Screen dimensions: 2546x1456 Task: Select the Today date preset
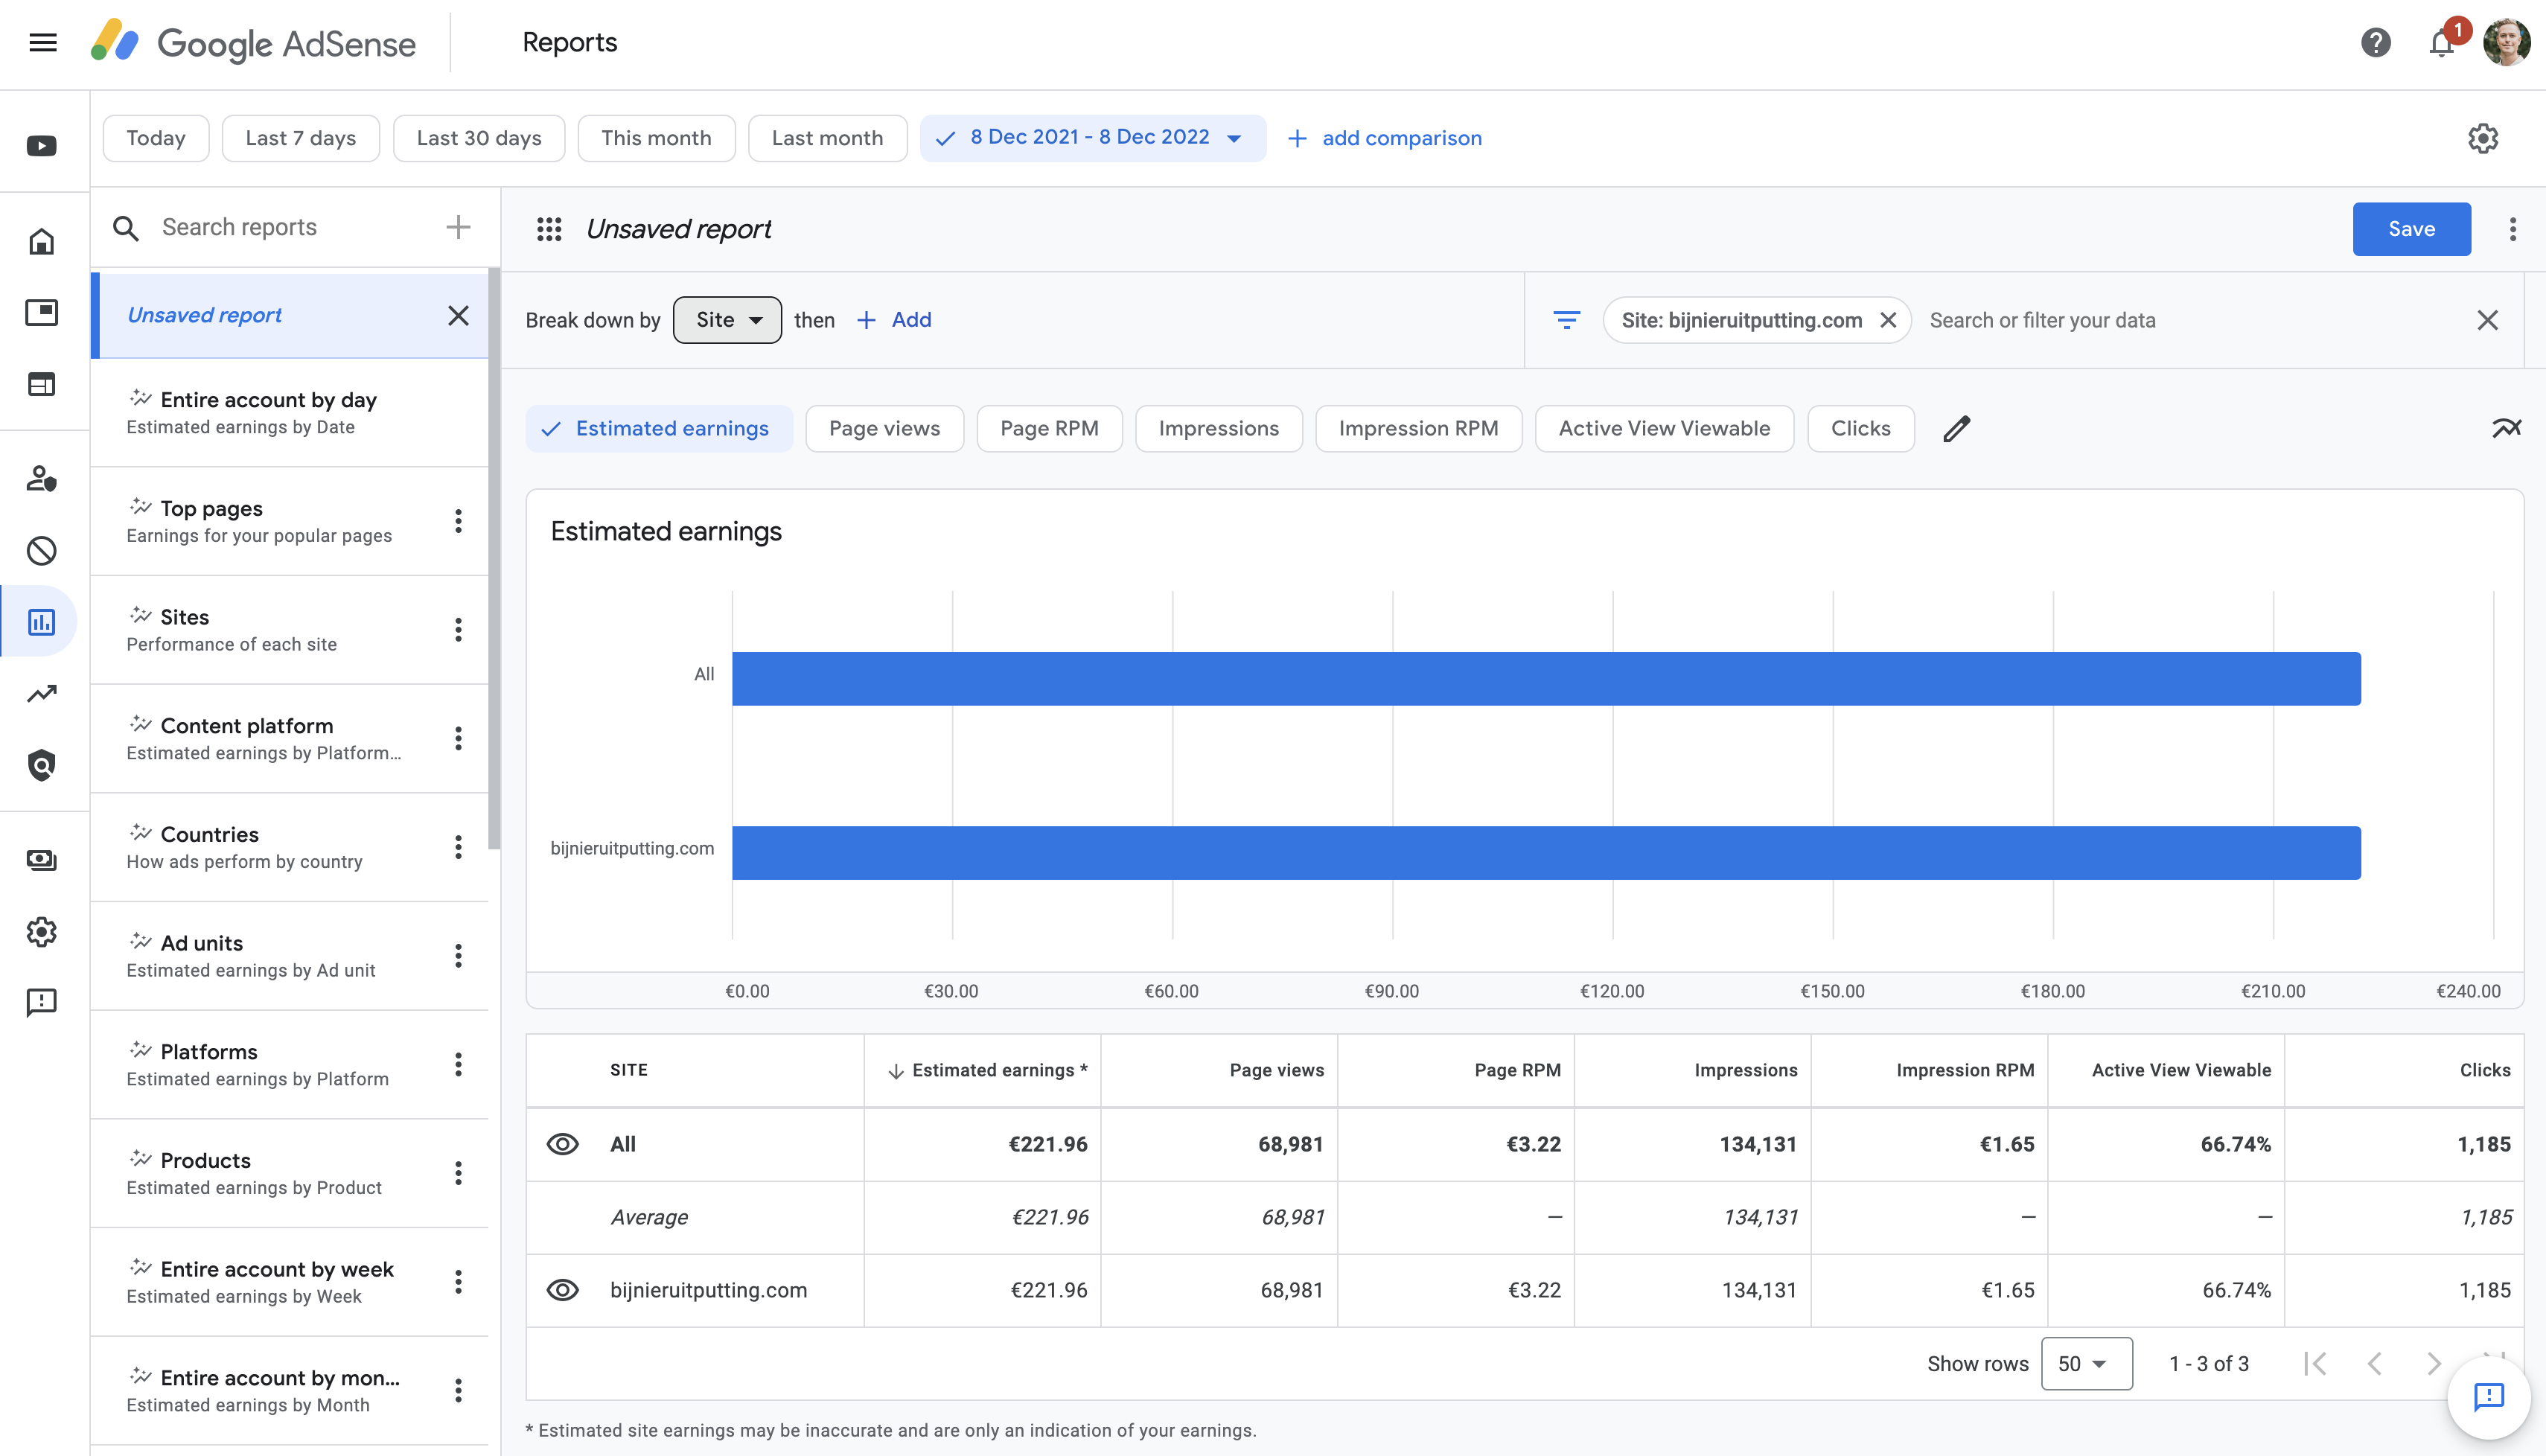pos(156,138)
